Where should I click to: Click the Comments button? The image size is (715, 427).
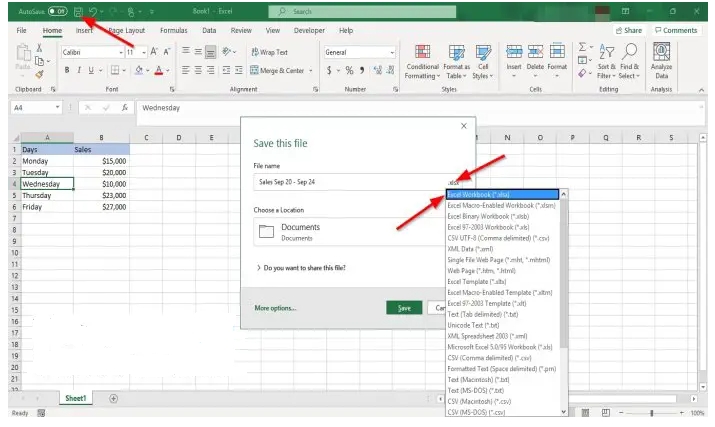pyautogui.click(x=676, y=31)
